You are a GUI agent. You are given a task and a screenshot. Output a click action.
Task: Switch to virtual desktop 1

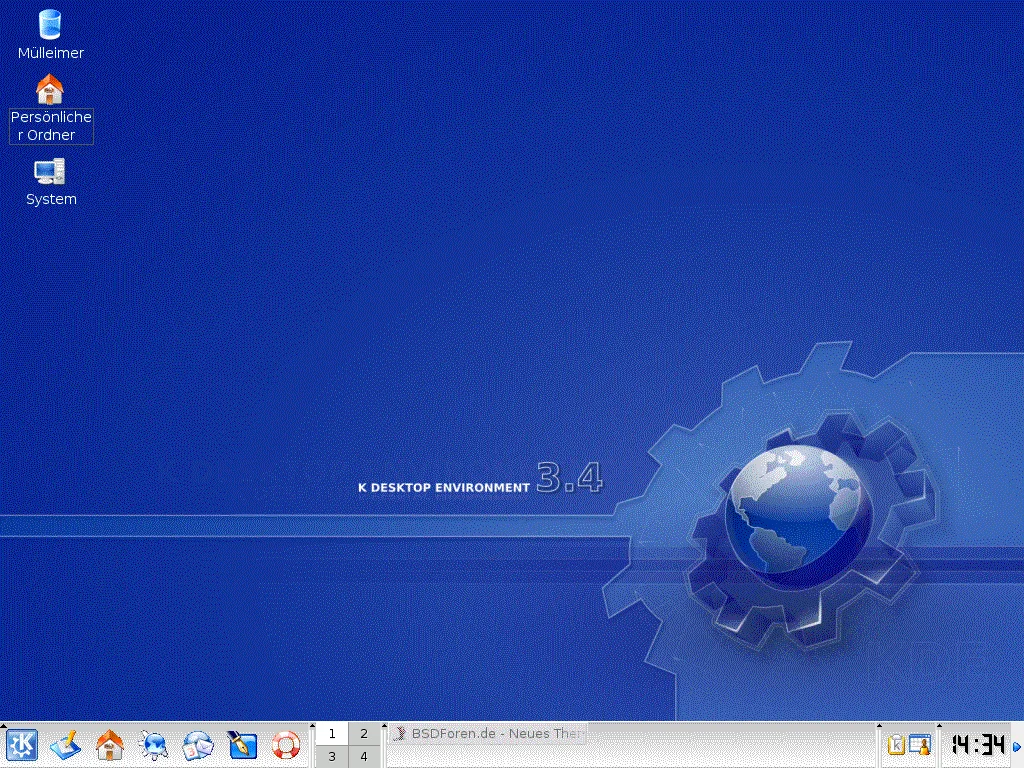(x=332, y=734)
